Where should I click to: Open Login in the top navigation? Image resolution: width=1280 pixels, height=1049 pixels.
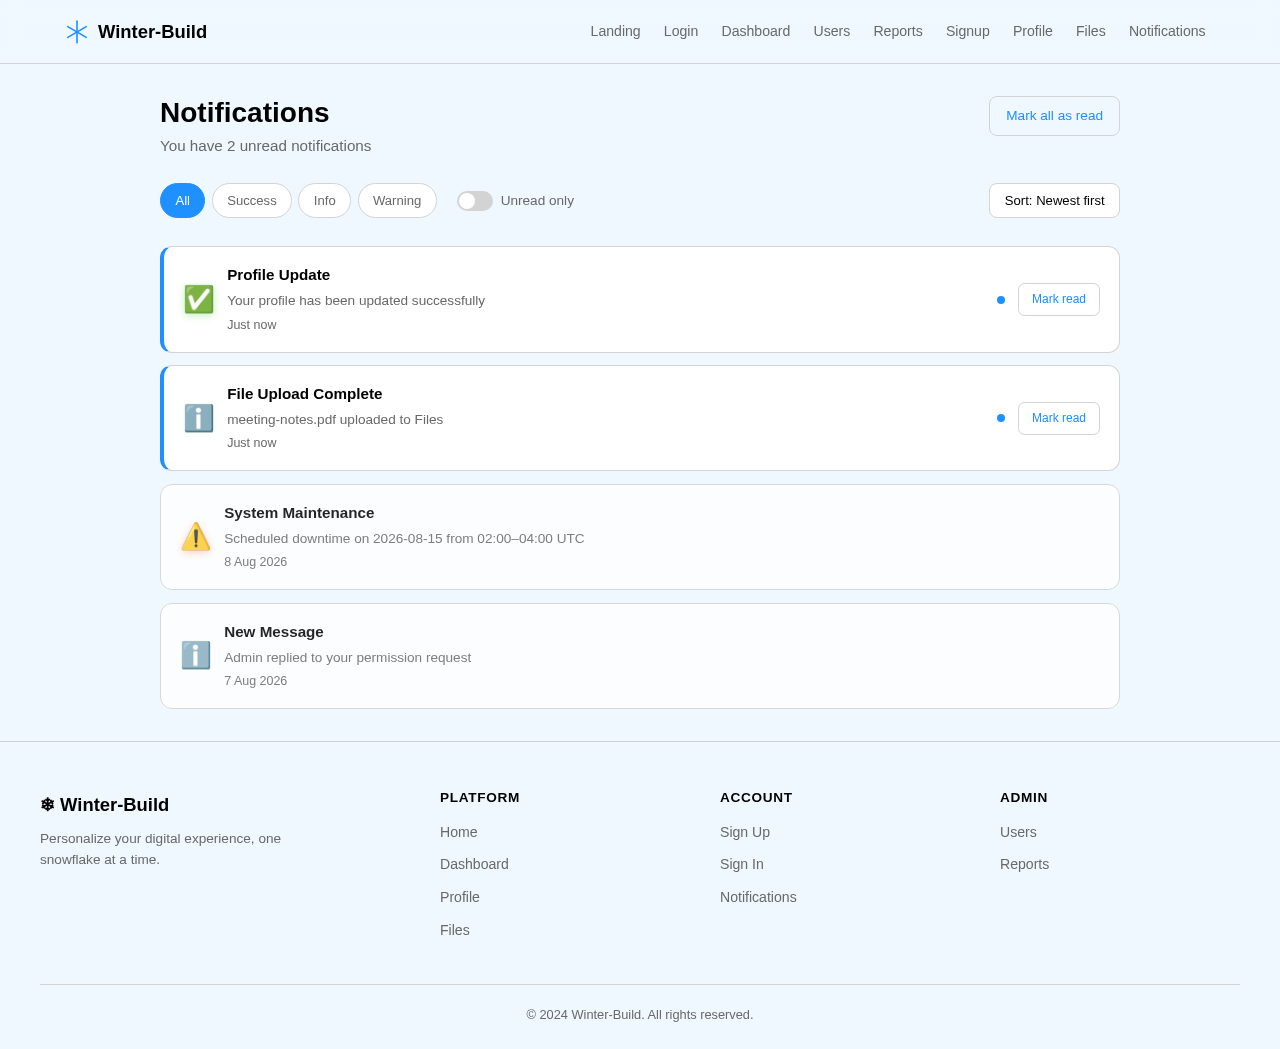pyautogui.click(x=681, y=31)
